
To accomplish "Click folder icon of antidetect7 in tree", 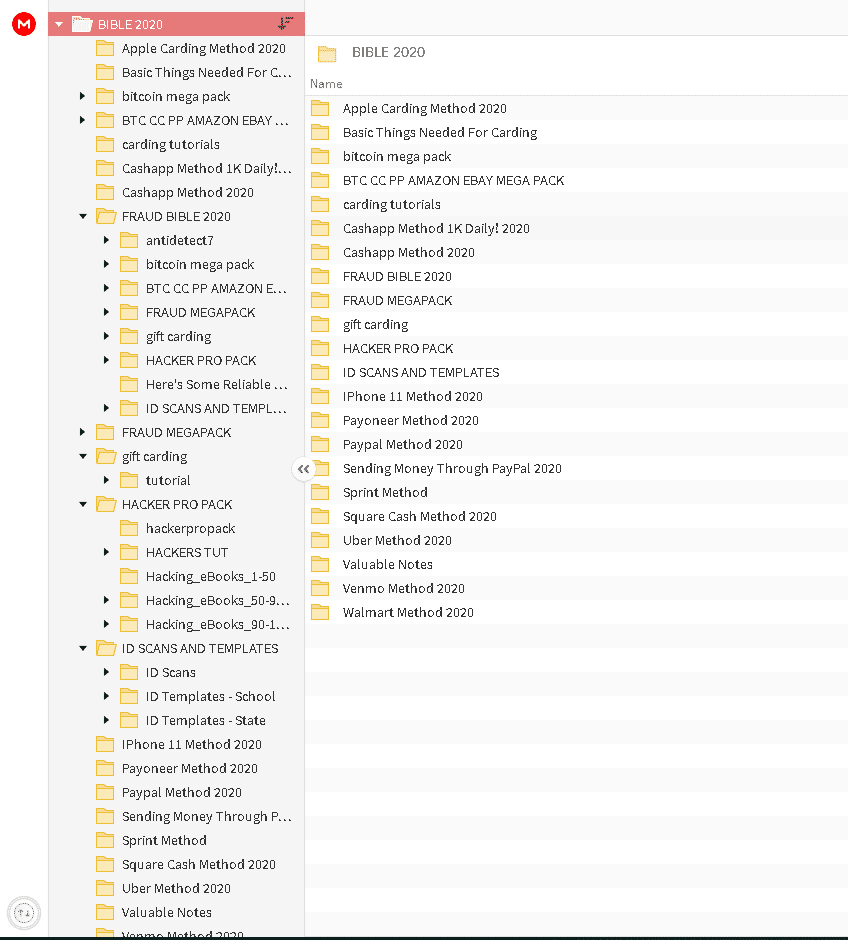I will [x=129, y=240].
